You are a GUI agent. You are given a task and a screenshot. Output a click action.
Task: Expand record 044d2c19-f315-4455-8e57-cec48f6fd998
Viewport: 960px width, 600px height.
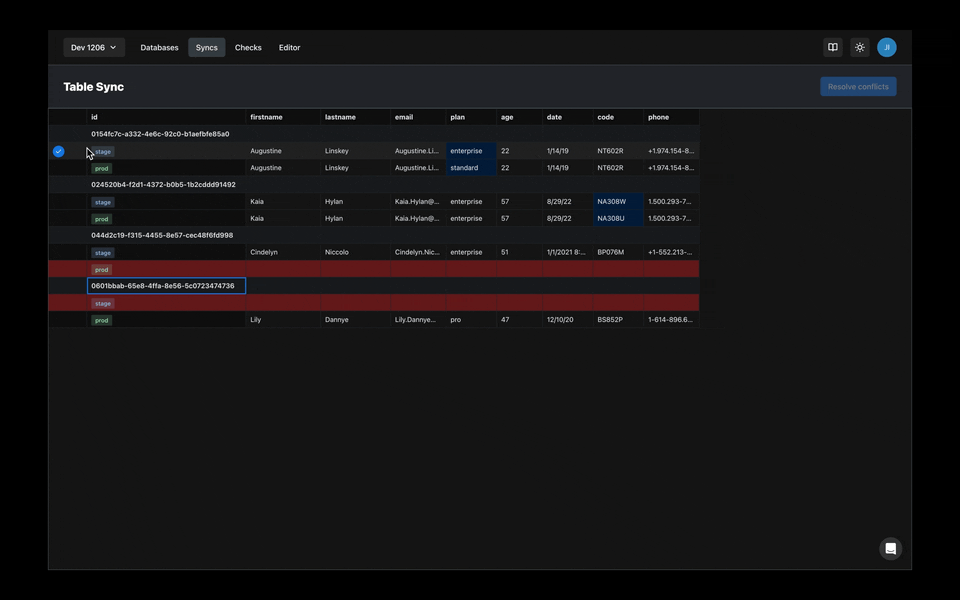pyautogui.click(x=160, y=234)
